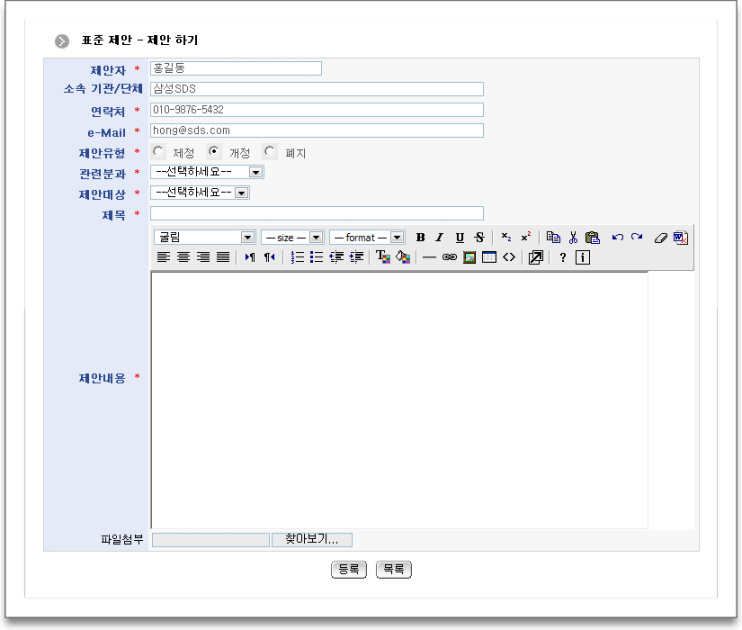Select the 개정 radio button
742x630 pixels.
pos(213,152)
